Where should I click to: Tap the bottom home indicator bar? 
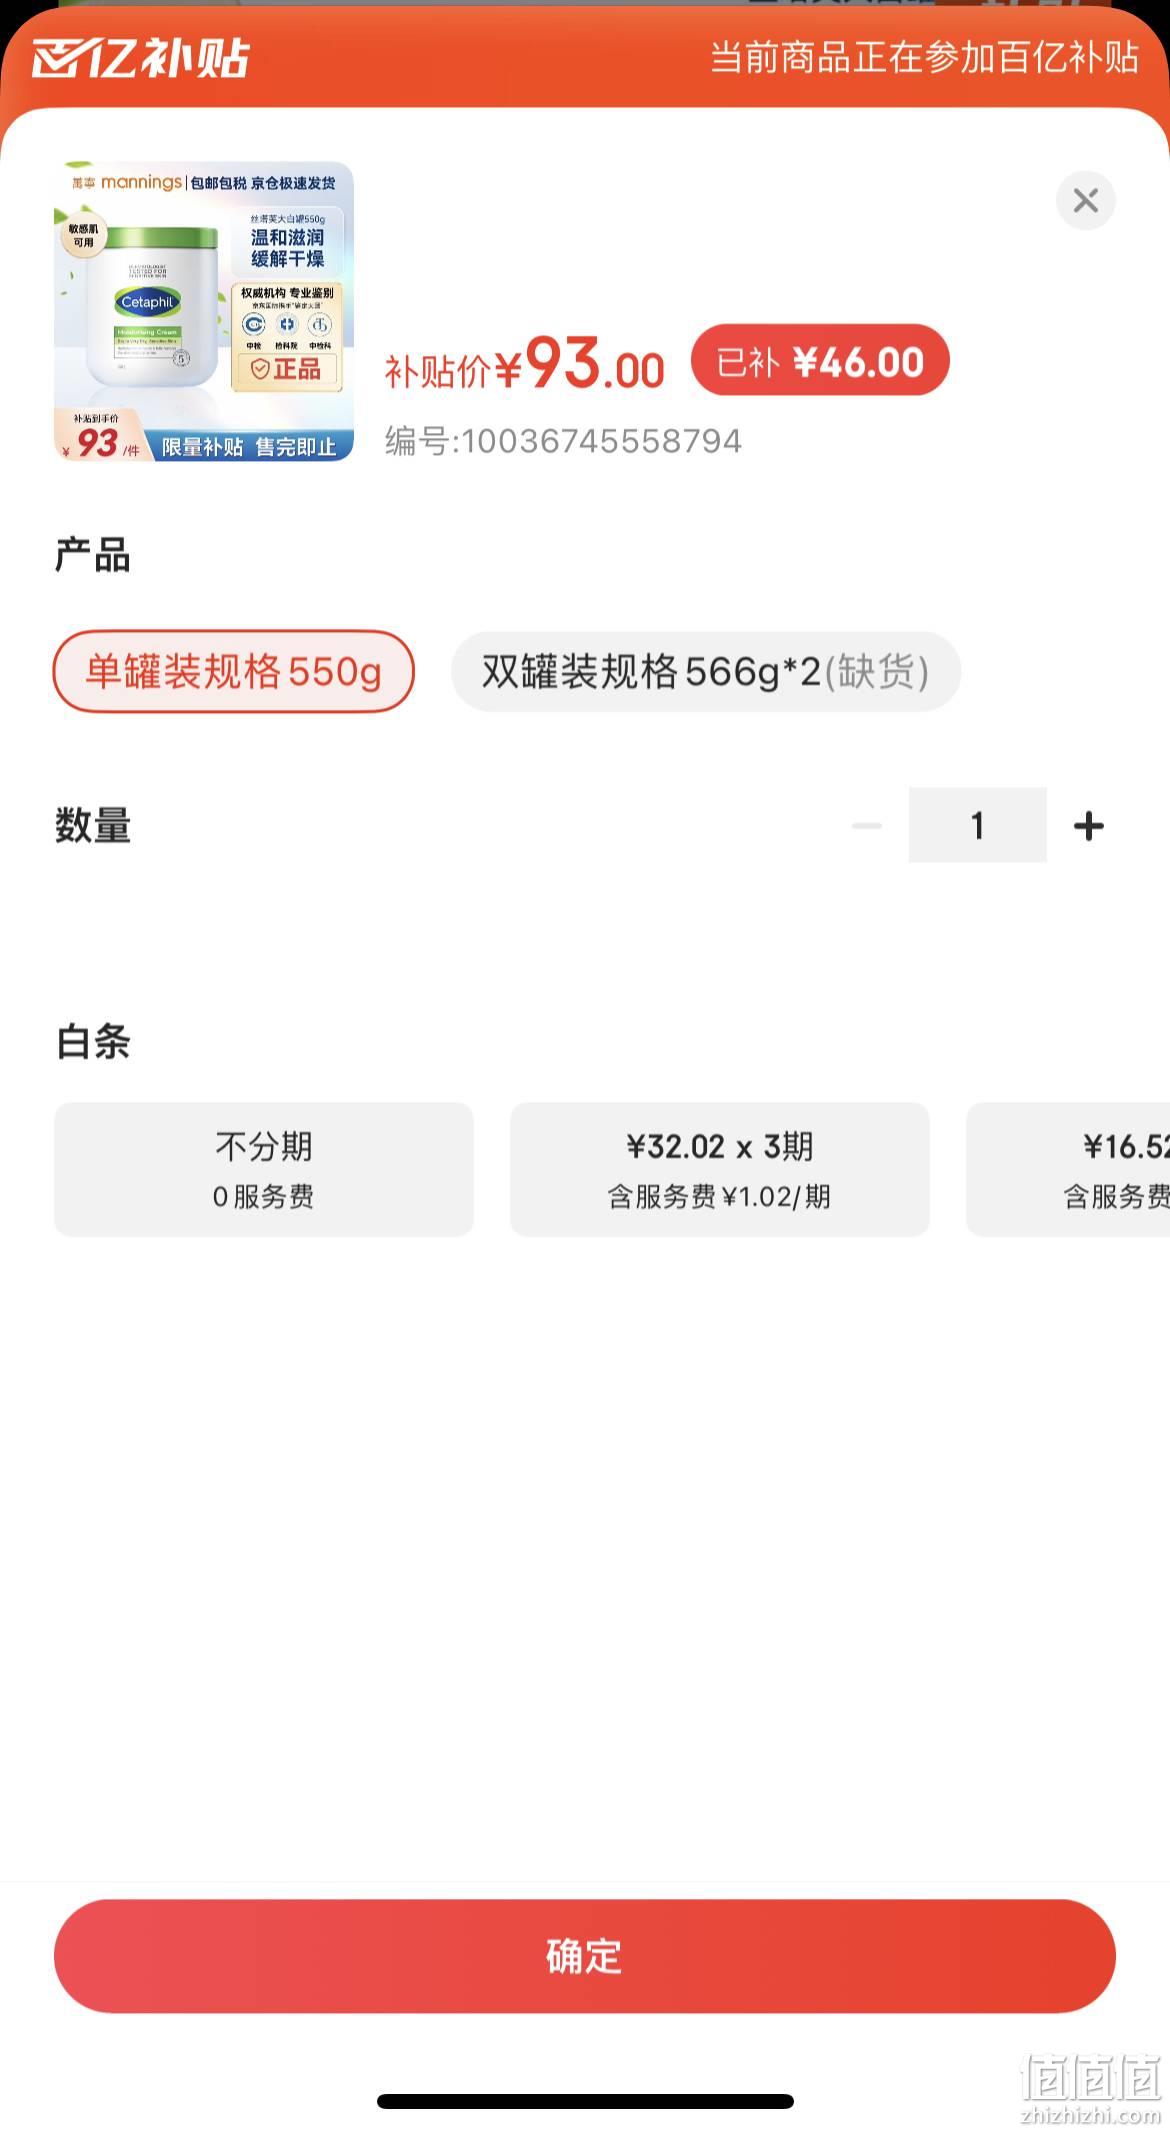coord(585,2101)
